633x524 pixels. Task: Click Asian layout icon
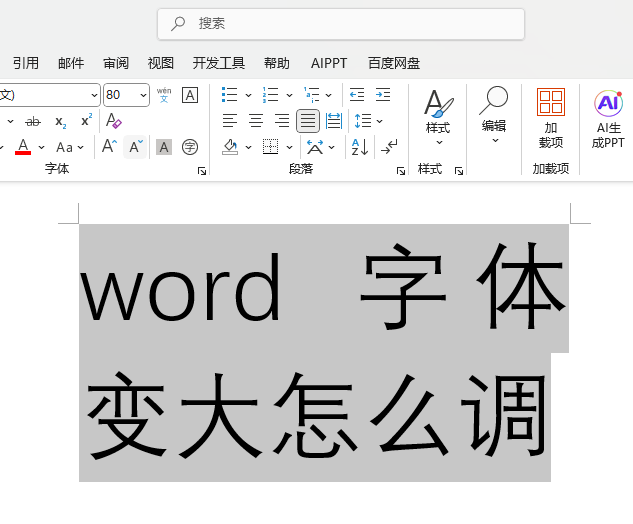click(x=315, y=147)
